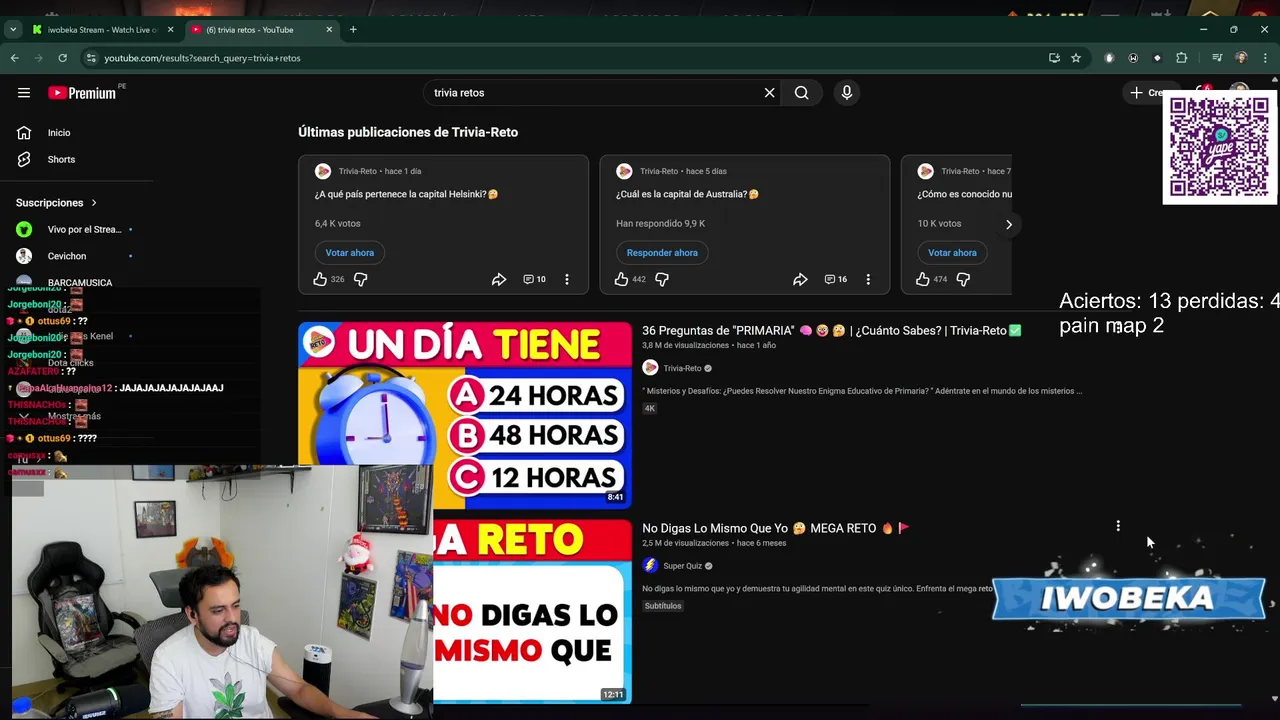The image size is (1280, 720).
Task: Click the install app icon in address bar
Action: [x=1054, y=58]
